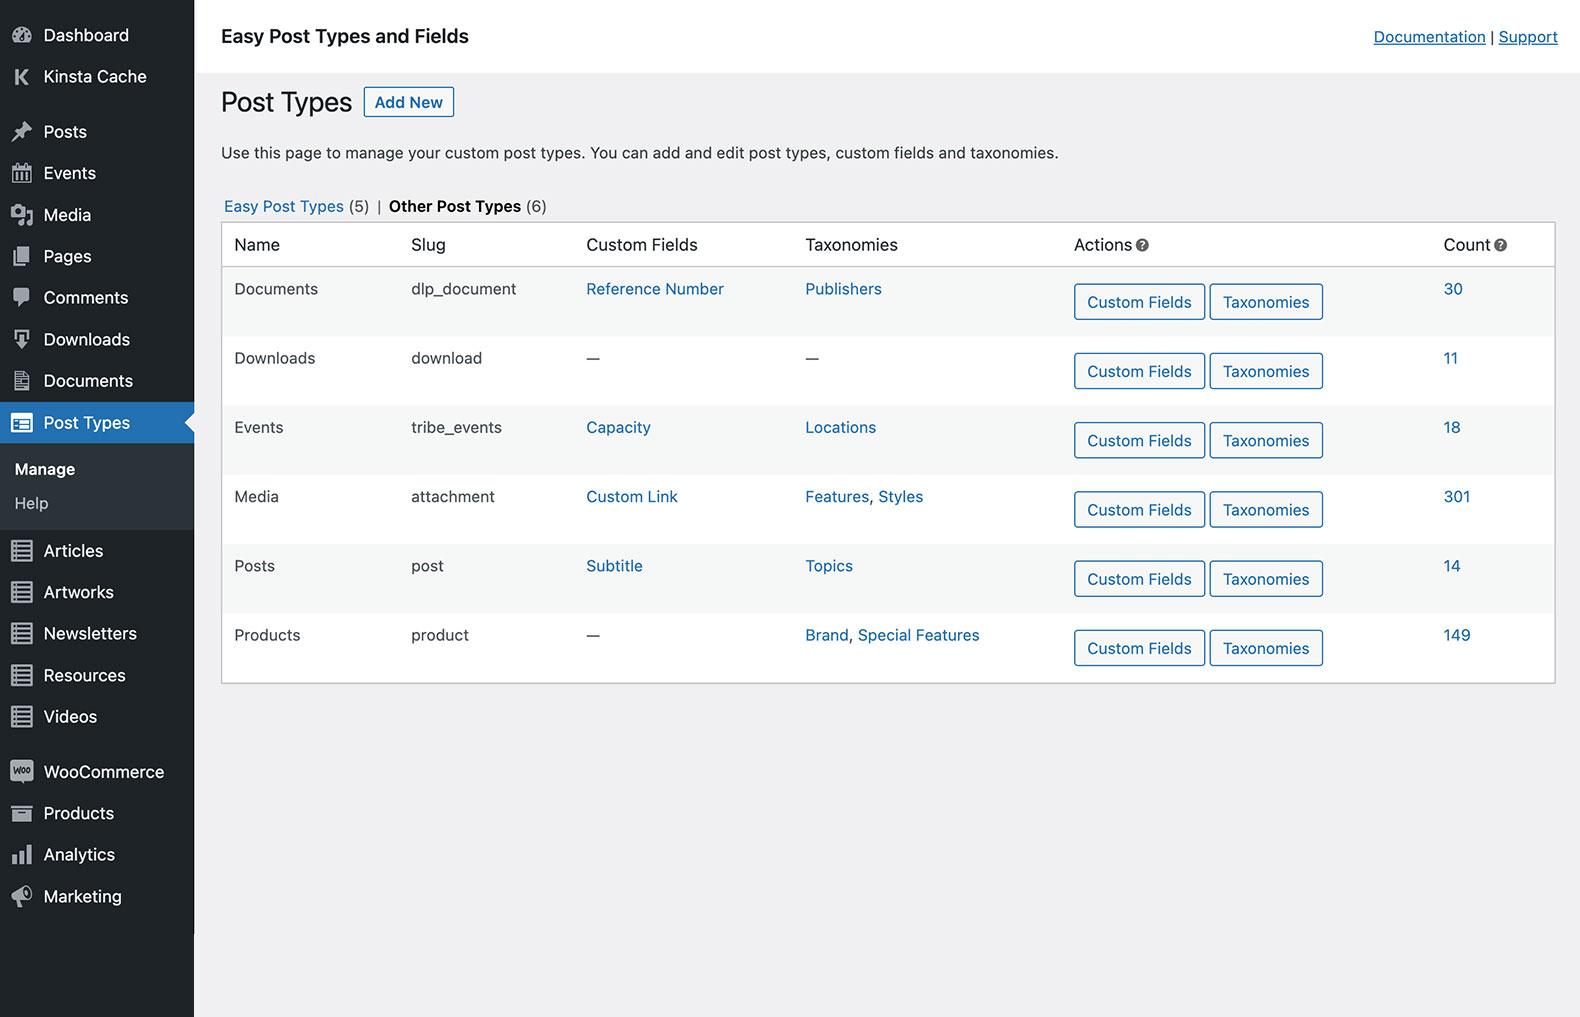Click the Dashboard gauge icon in sidebar
1580x1017 pixels.
tap(22, 35)
